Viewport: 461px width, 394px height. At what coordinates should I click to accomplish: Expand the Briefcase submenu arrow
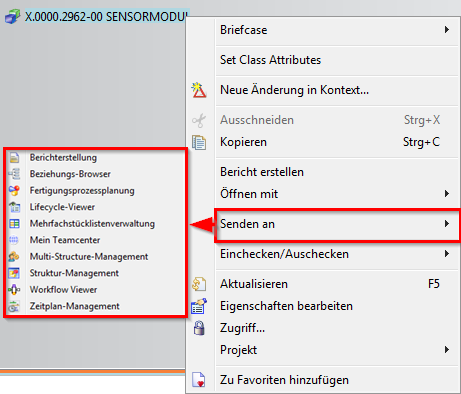[x=447, y=30]
